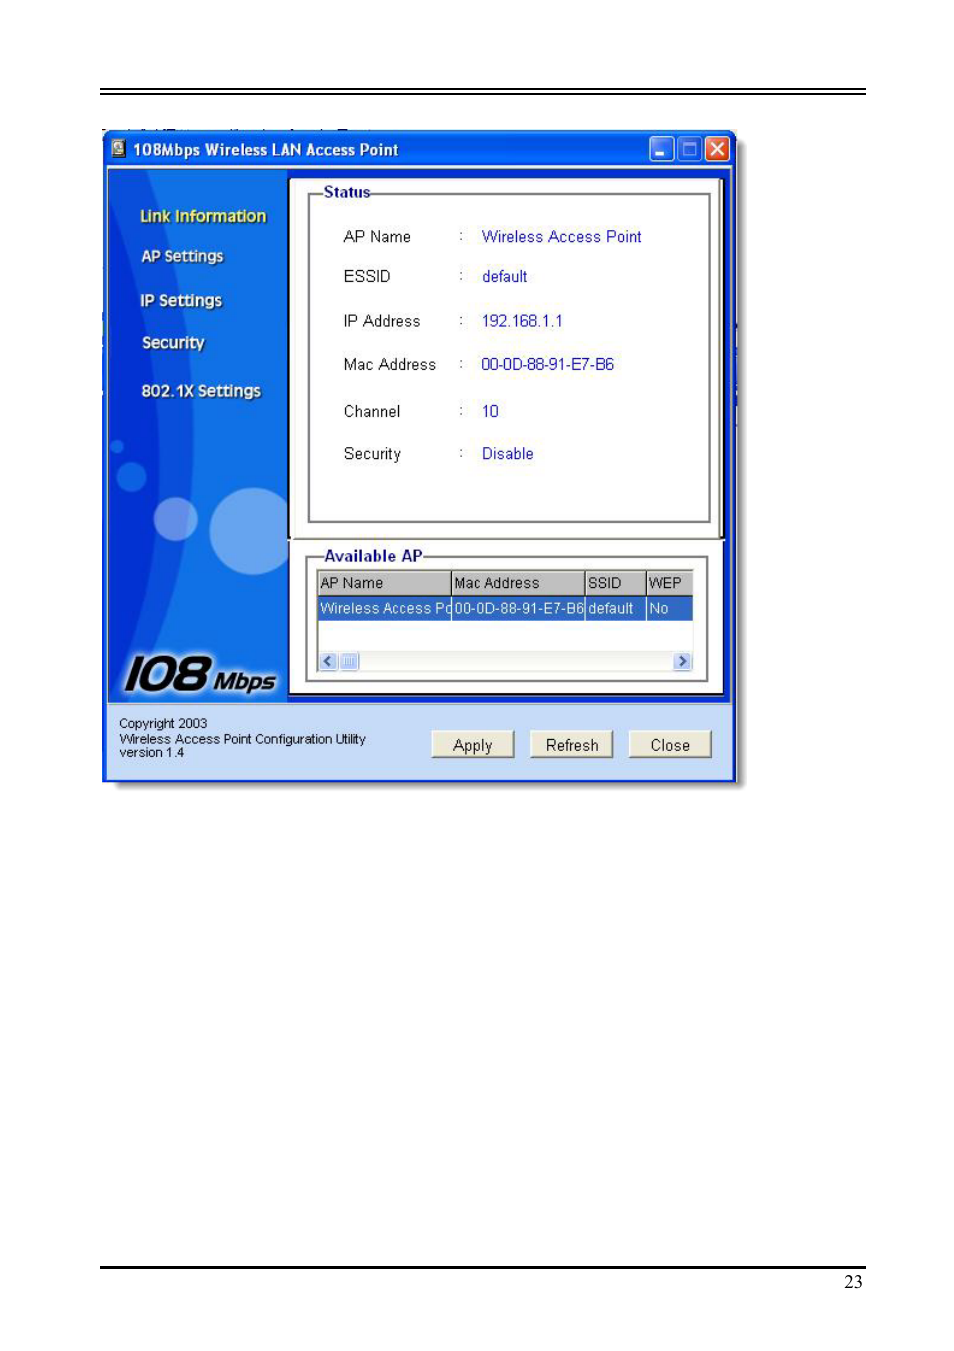Click the ESSID value default
Viewport: 954px width, 1351px height.
tap(504, 277)
